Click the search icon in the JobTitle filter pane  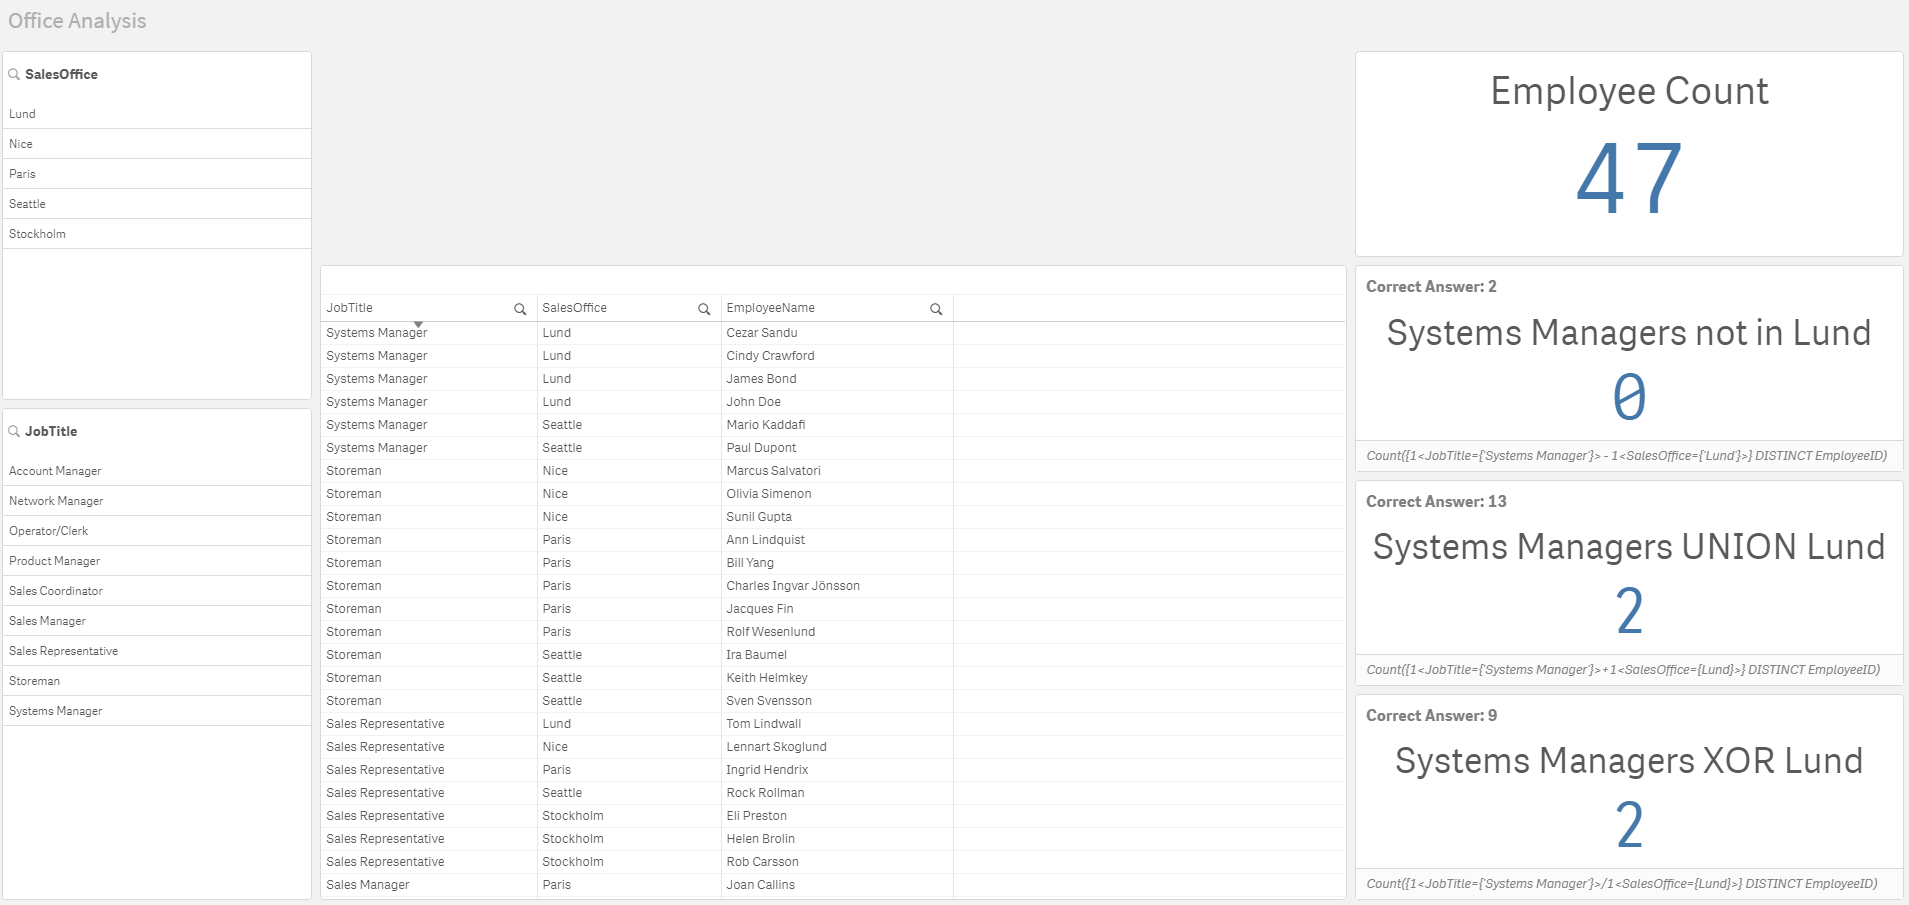tap(14, 431)
